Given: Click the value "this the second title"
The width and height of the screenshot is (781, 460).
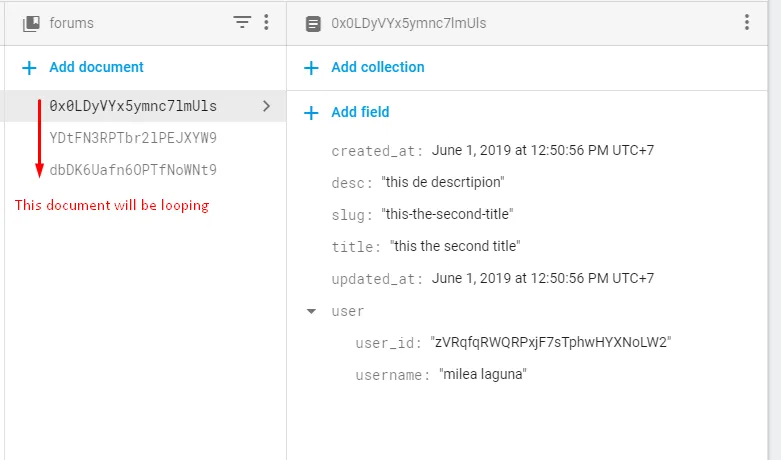Looking at the screenshot, I should coord(455,246).
